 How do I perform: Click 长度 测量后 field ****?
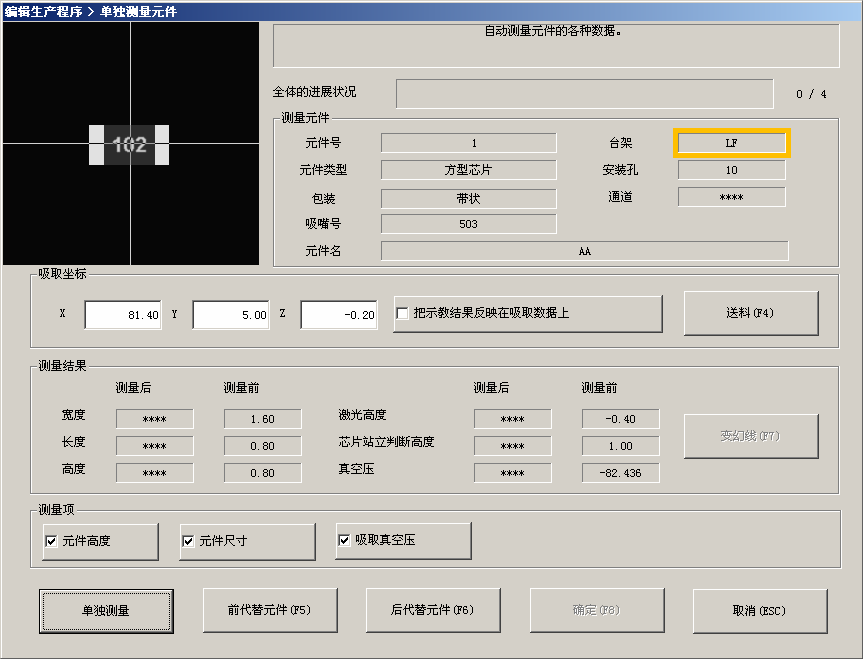click(x=155, y=446)
